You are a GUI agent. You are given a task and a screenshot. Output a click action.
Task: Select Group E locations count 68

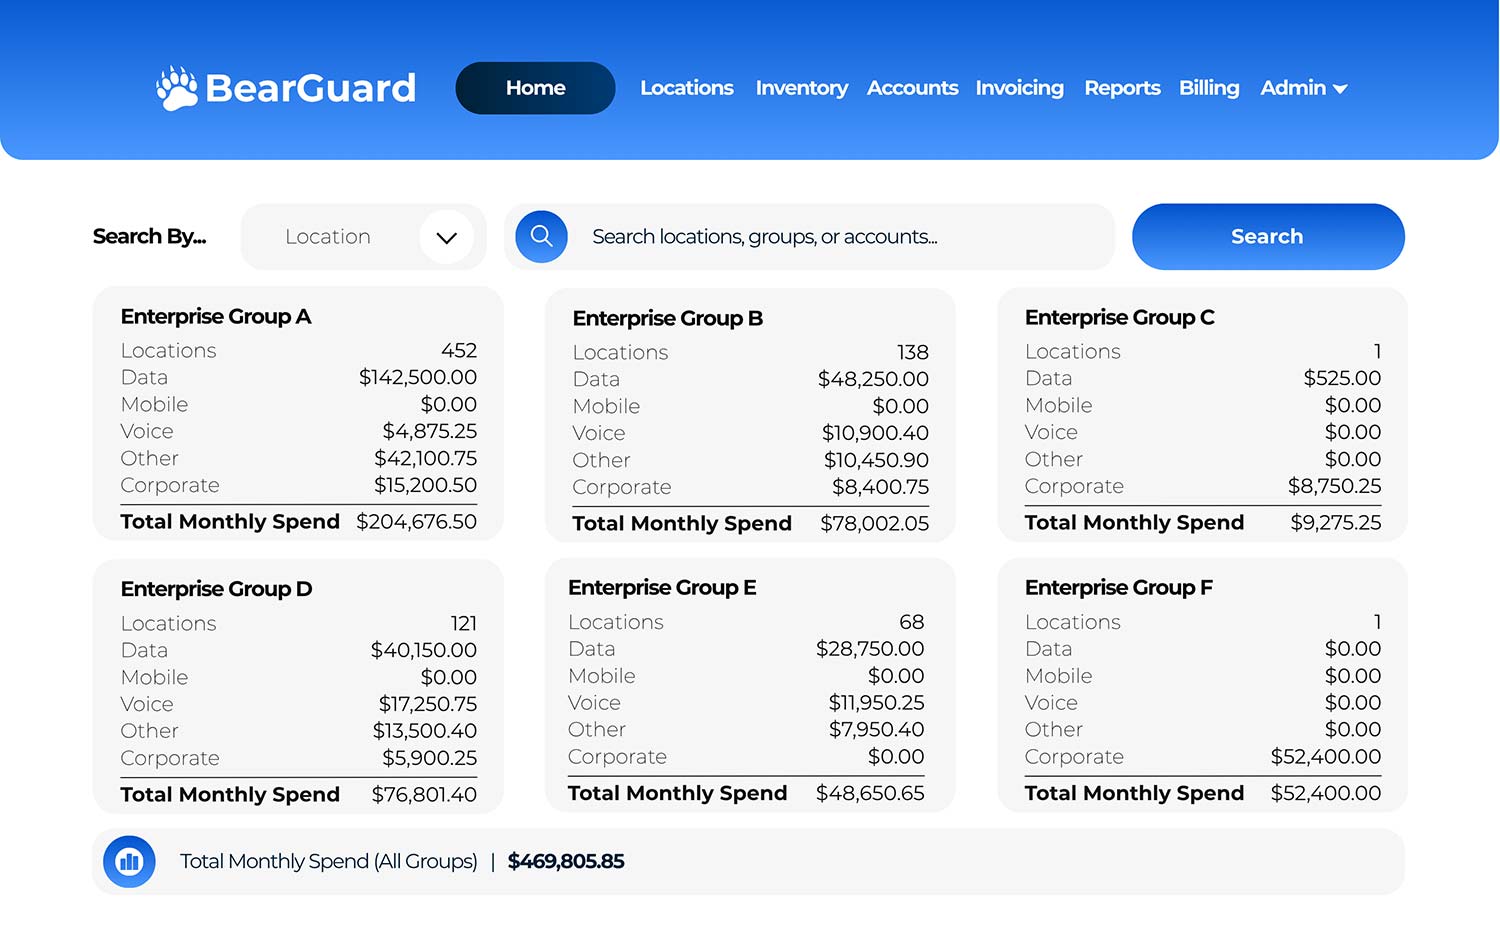(912, 623)
